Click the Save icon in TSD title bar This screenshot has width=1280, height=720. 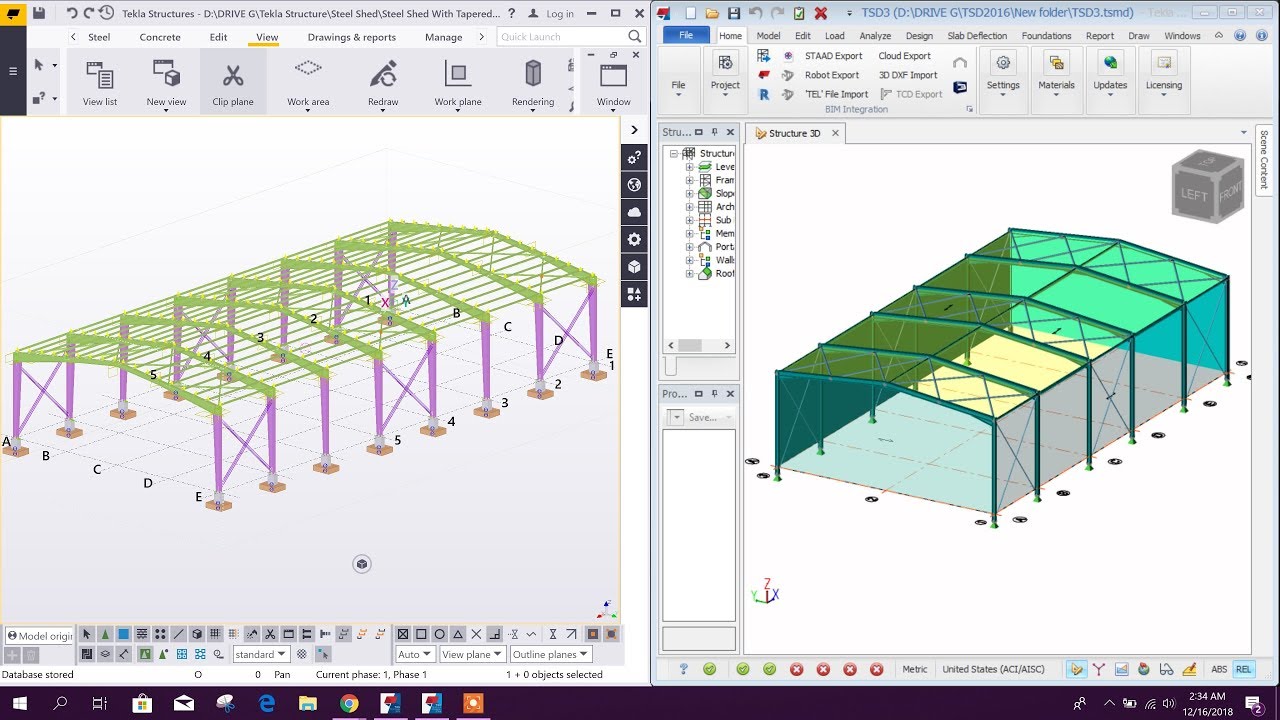(x=734, y=13)
